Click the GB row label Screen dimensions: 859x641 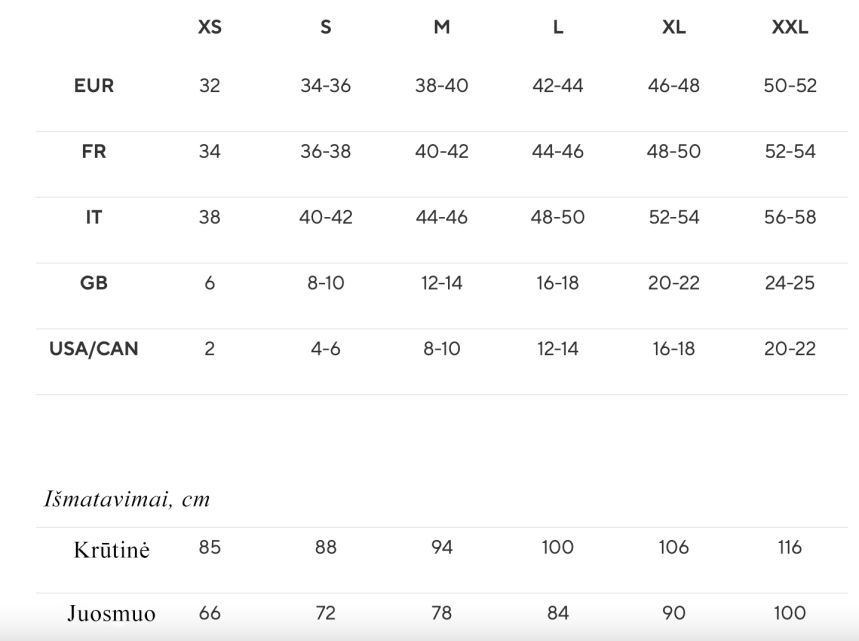[94, 283]
